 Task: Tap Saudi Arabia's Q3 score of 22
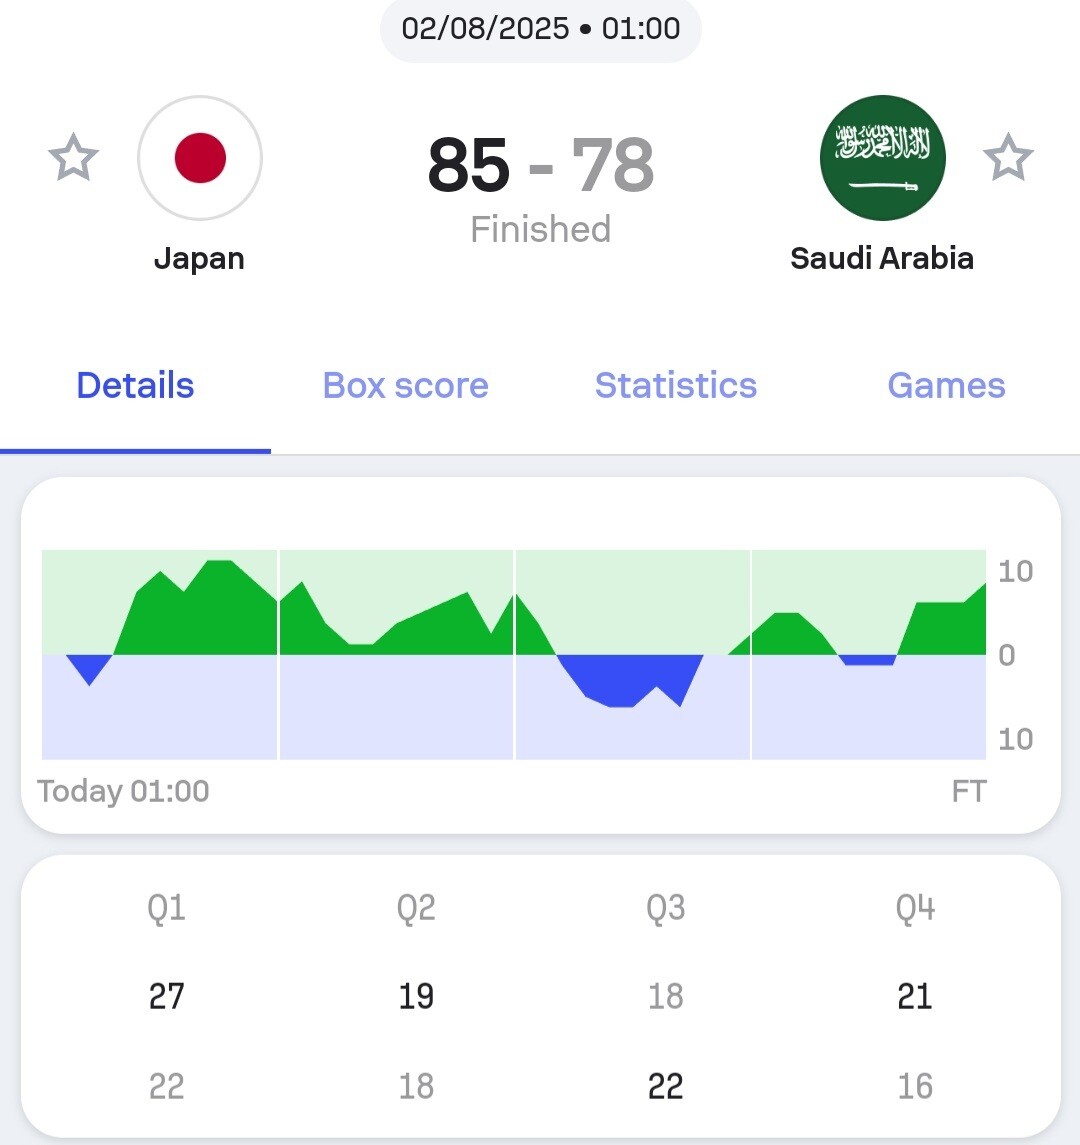click(x=665, y=1086)
